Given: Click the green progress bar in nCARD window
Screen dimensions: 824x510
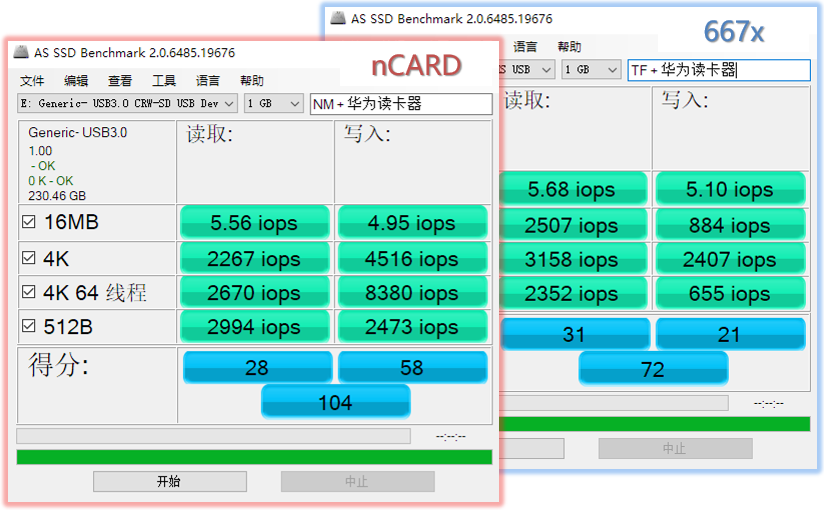Looking at the screenshot, I should (254, 457).
